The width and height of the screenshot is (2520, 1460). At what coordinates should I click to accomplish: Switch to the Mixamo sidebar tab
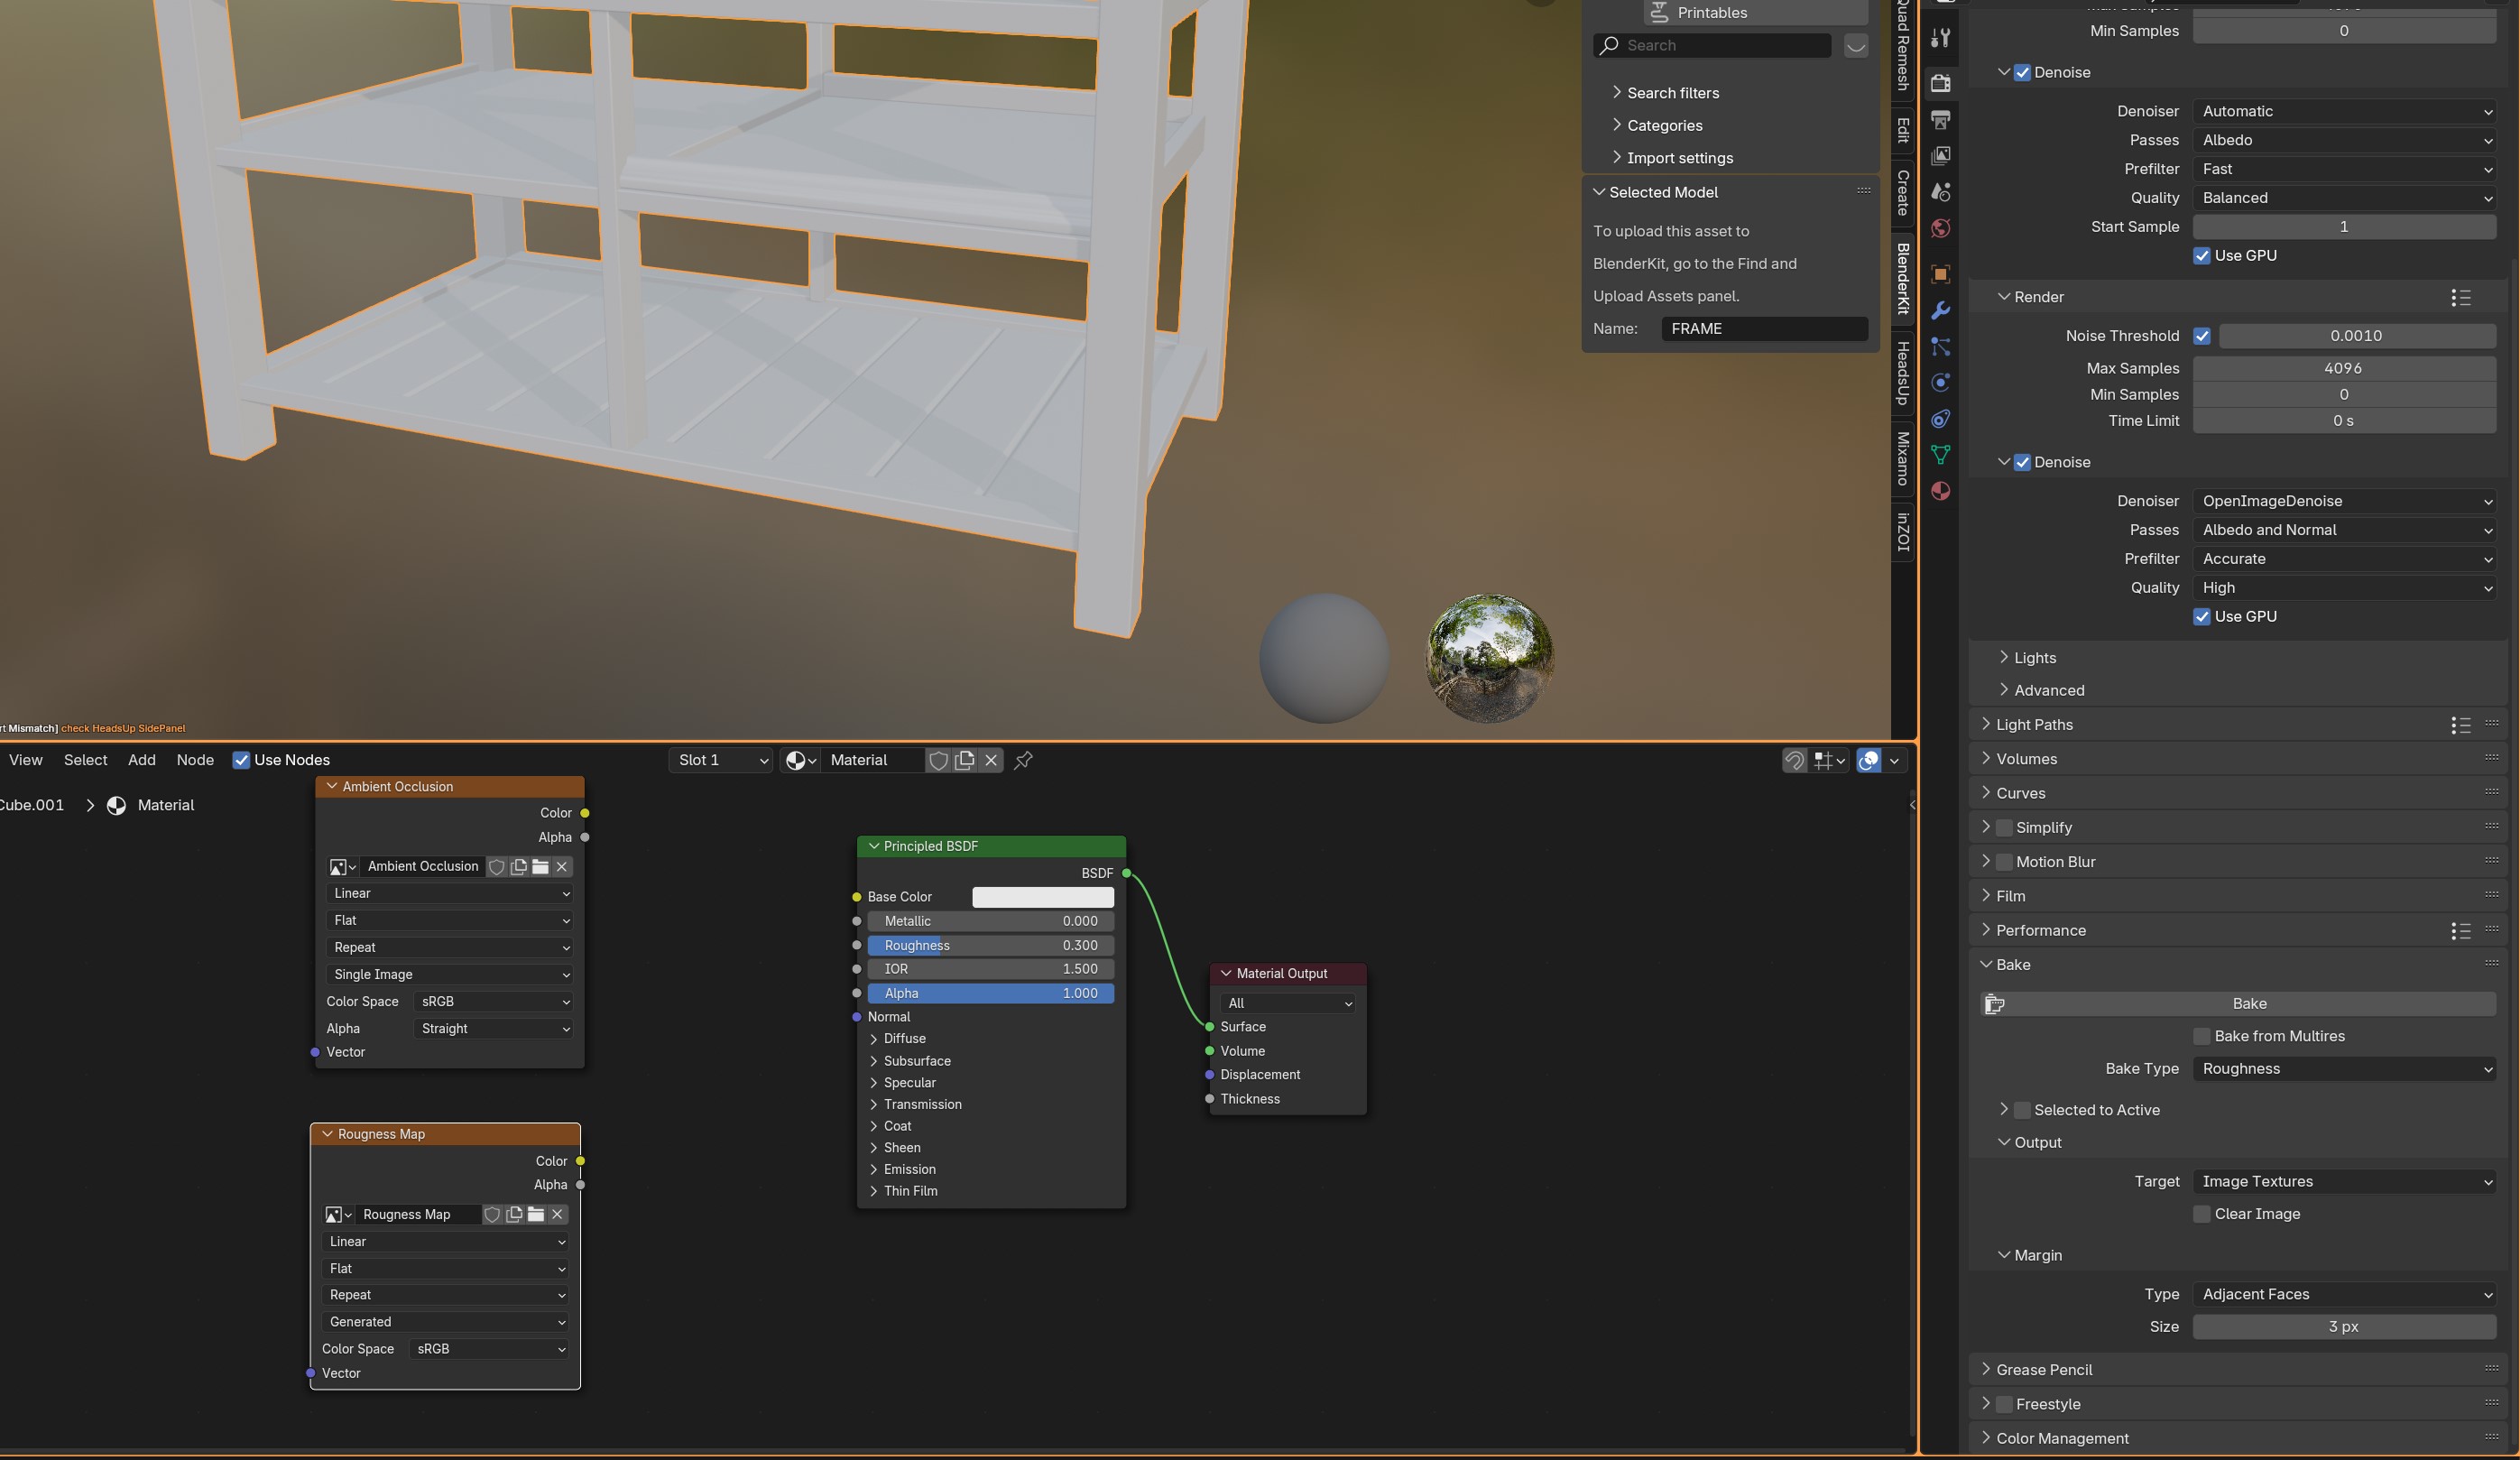[1903, 458]
